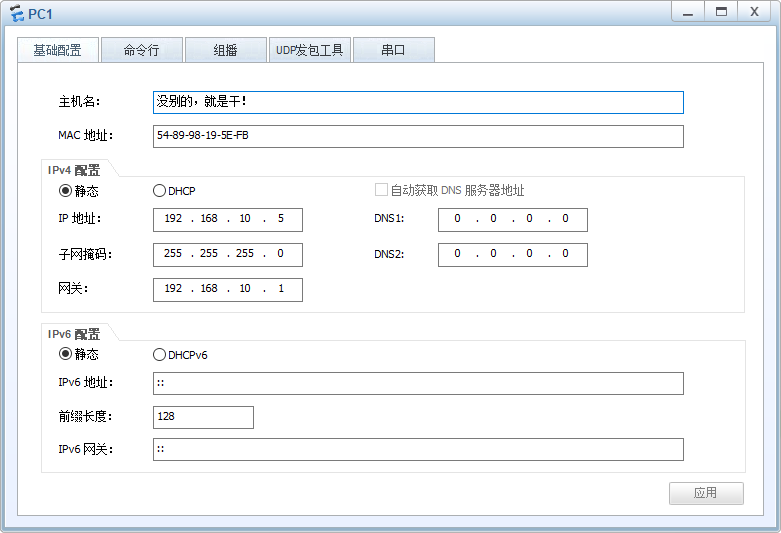The width and height of the screenshot is (781, 533).
Task: Click the 应用 button
Action: point(706,493)
